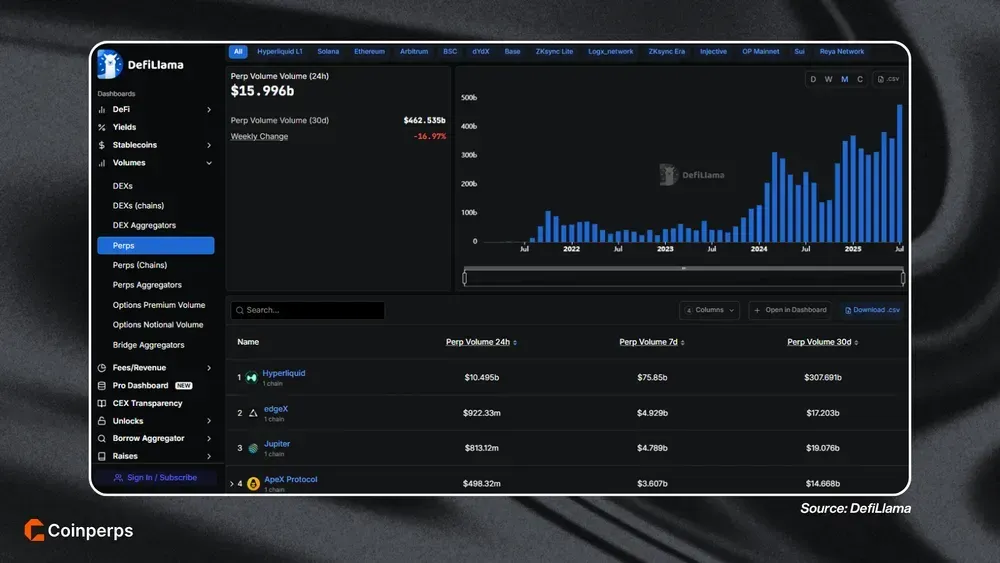Collapse the Volumes section chevron
Viewport: 1000px width, 563px height.
209,163
